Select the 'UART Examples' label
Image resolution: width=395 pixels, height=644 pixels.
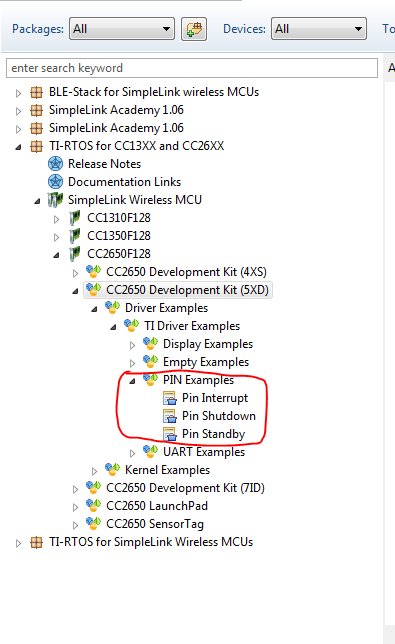click(204, 452)
